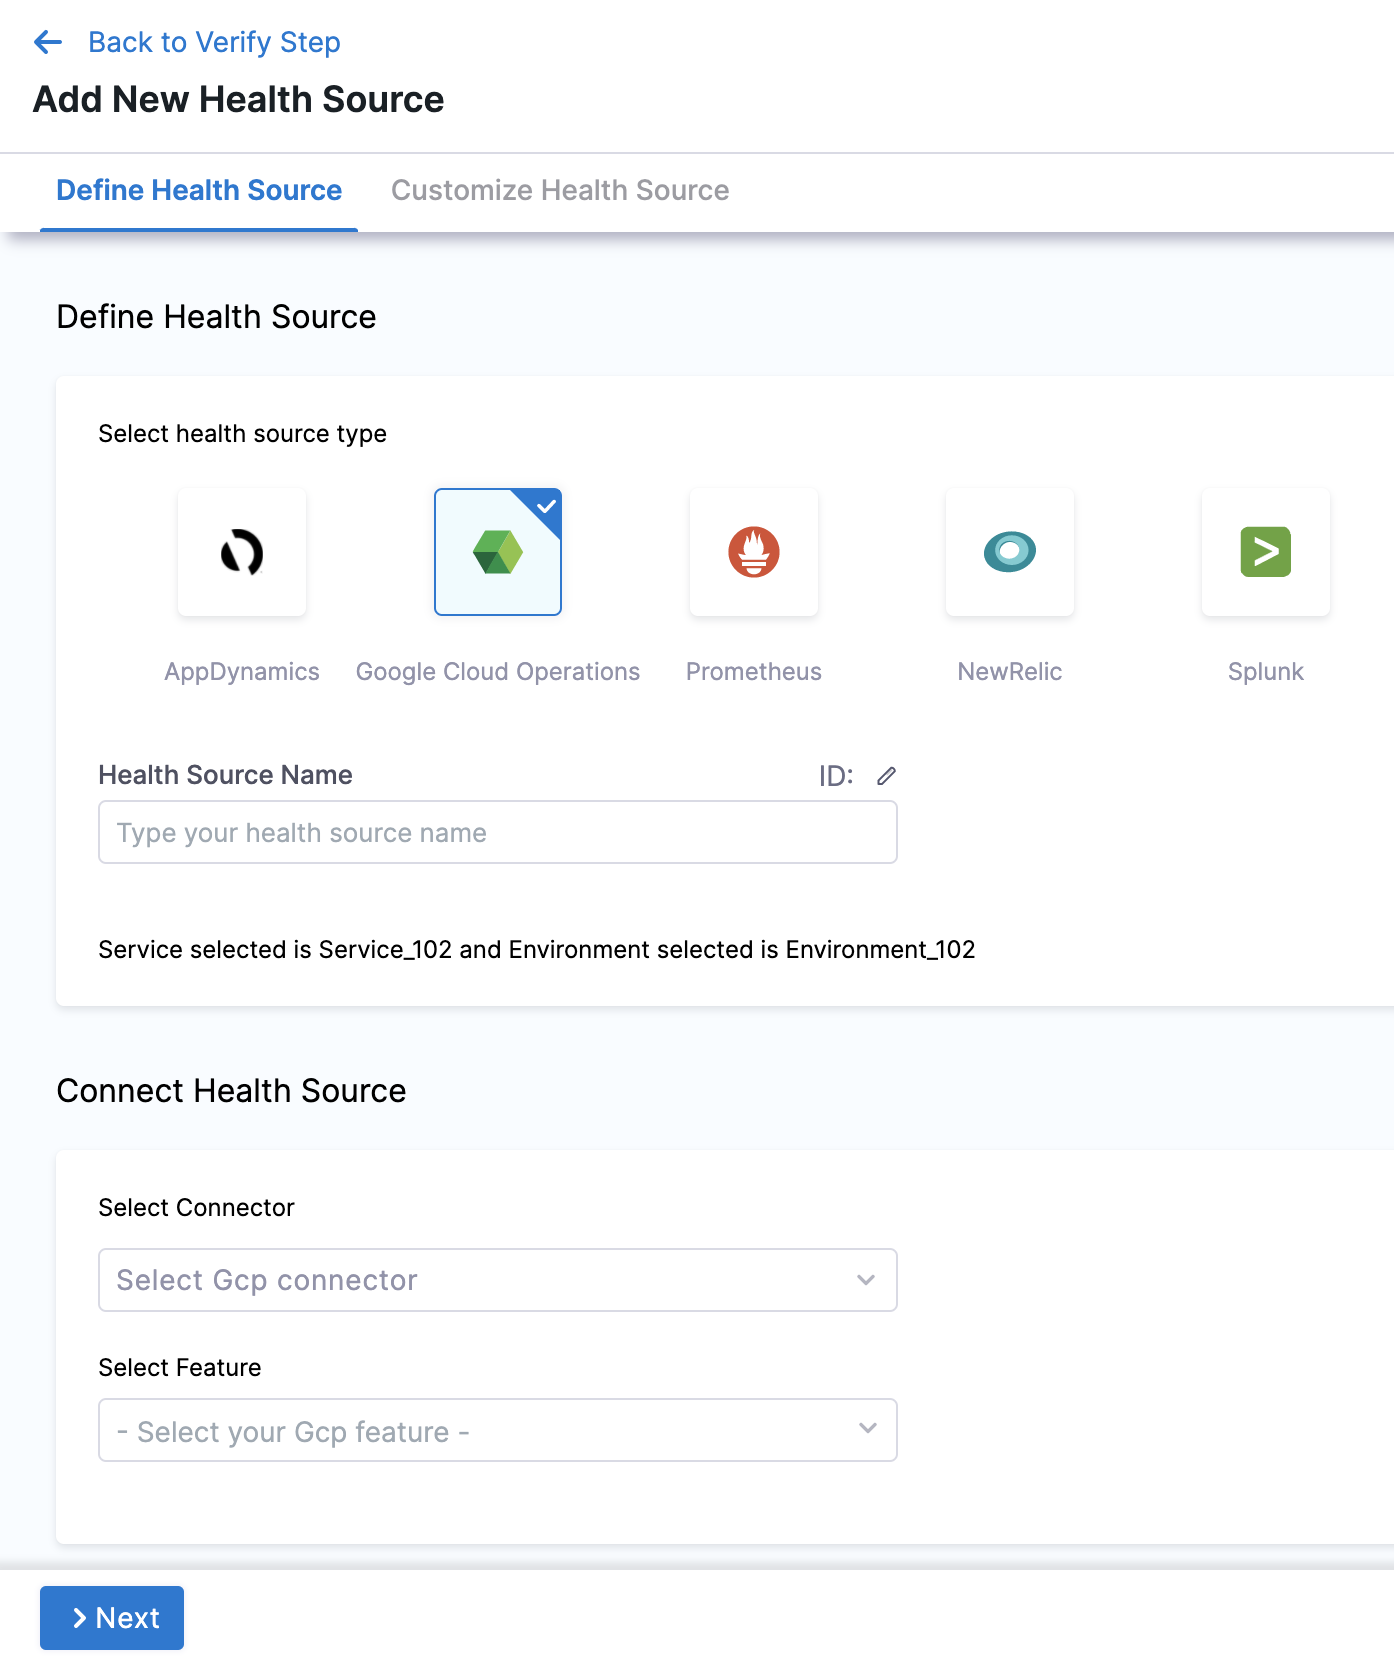The height and width of the screenshot is (1666, 1394).
Task: Click the chevron in the feature field
Action: (867, 1428)
